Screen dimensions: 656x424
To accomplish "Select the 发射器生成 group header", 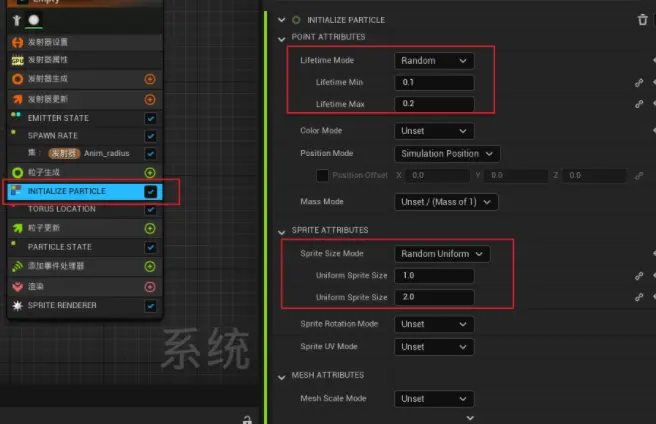I will [x=85, y=79].
